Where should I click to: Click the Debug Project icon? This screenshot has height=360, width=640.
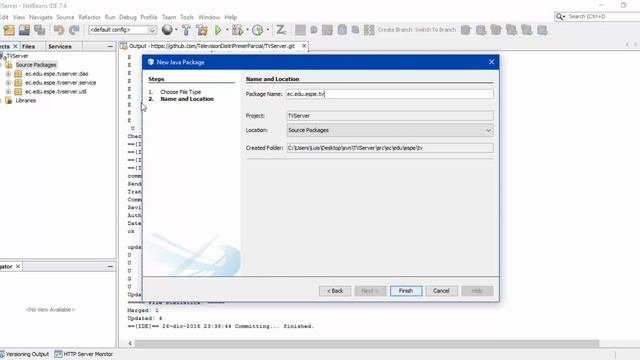[x=237, y=30]
